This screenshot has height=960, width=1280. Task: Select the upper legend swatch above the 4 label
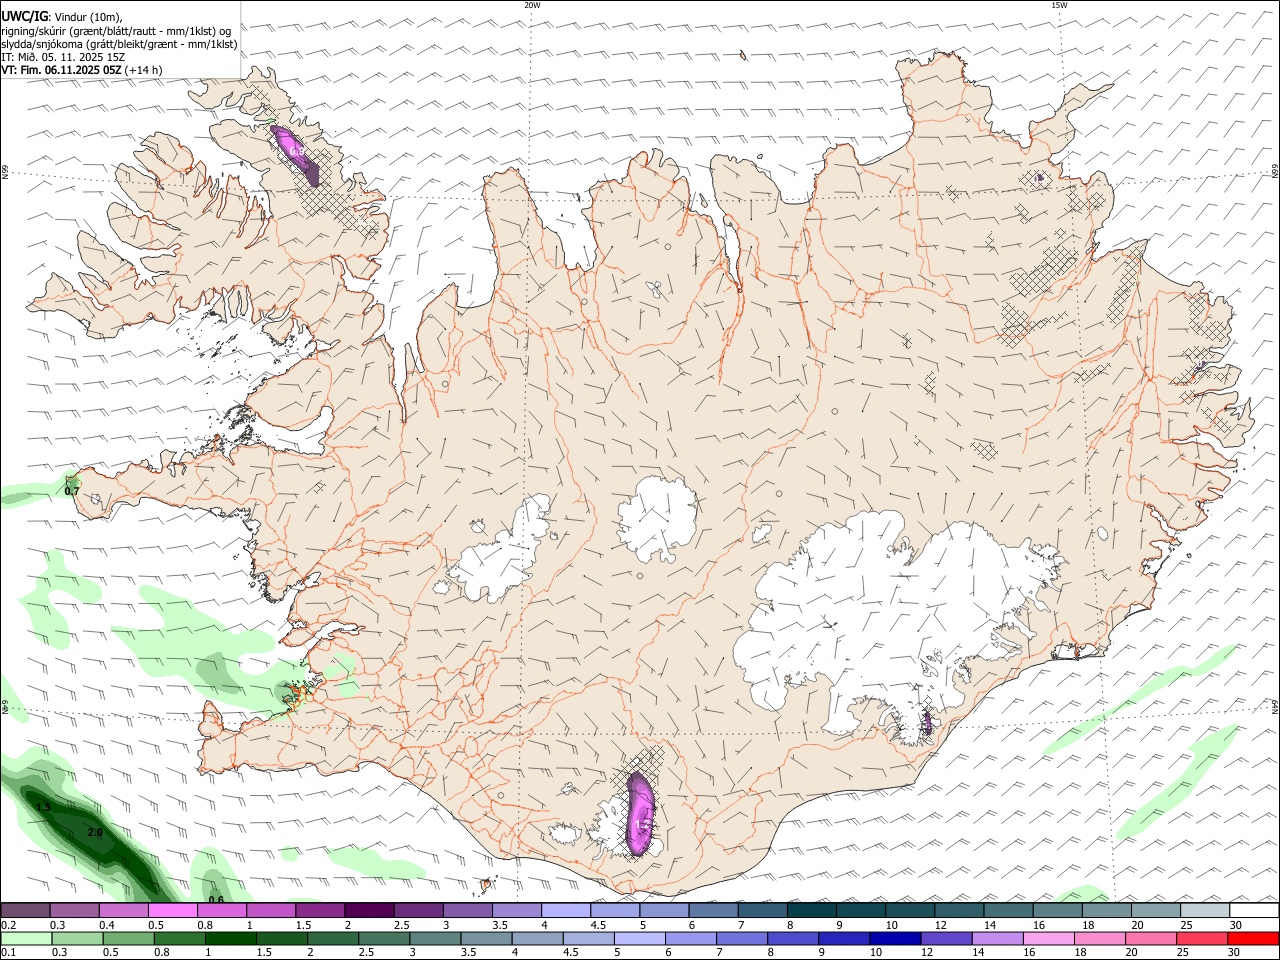(566, 910)
